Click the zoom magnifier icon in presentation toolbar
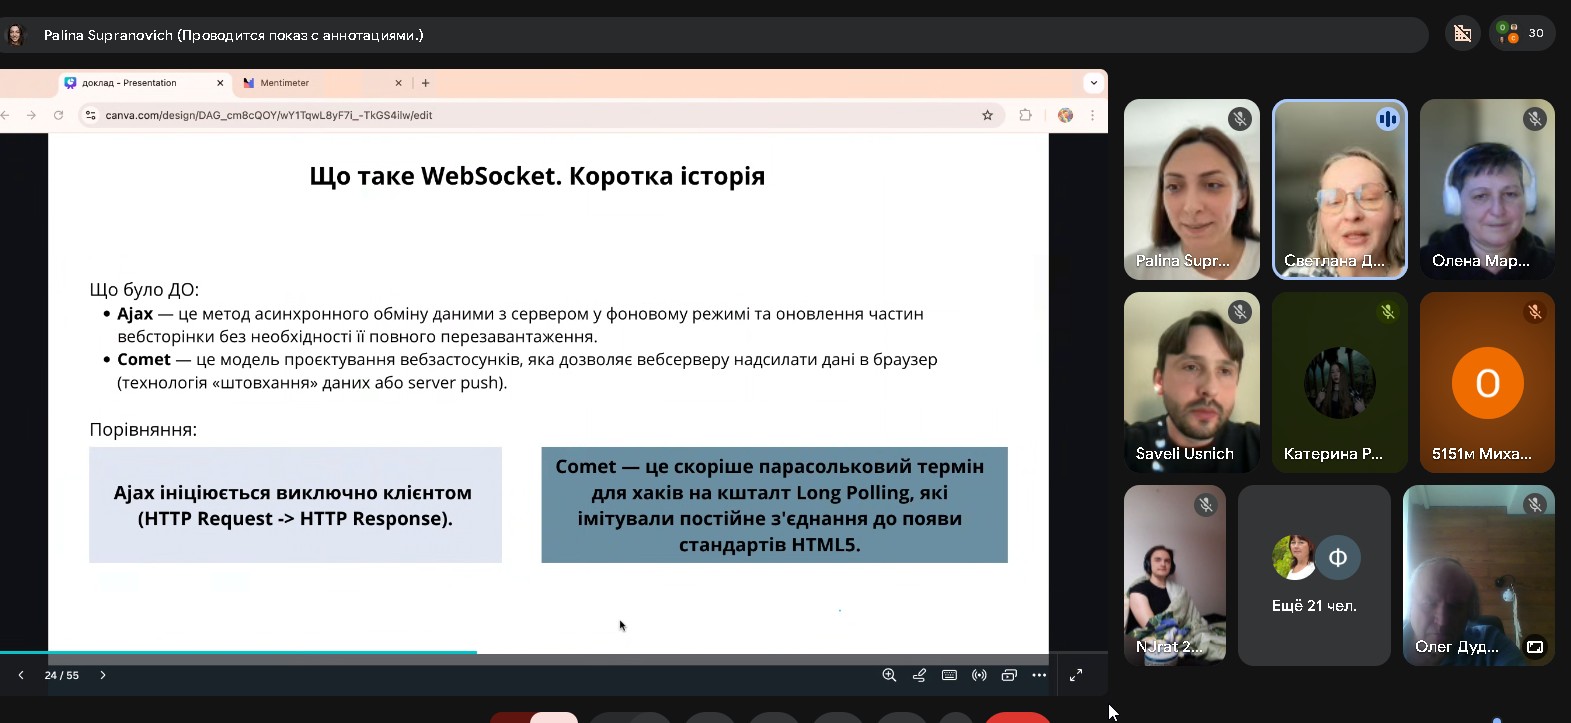This screenshot has height=723, width=1571. 888,675
